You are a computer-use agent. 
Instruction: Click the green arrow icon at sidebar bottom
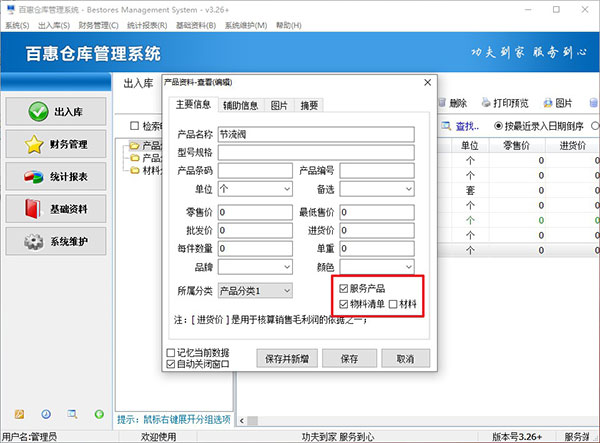(x=99, y=414)
